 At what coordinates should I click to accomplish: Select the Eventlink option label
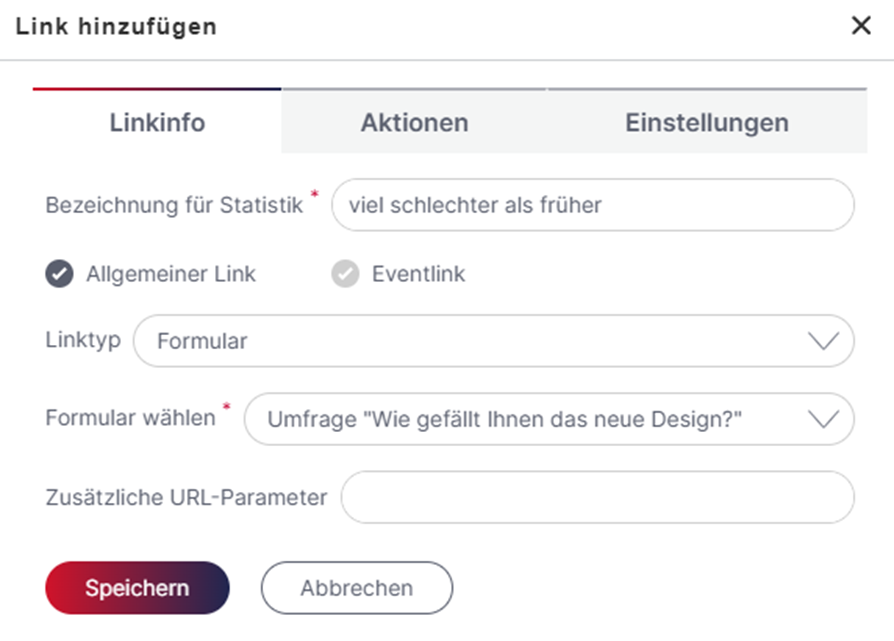coord(418,274)
